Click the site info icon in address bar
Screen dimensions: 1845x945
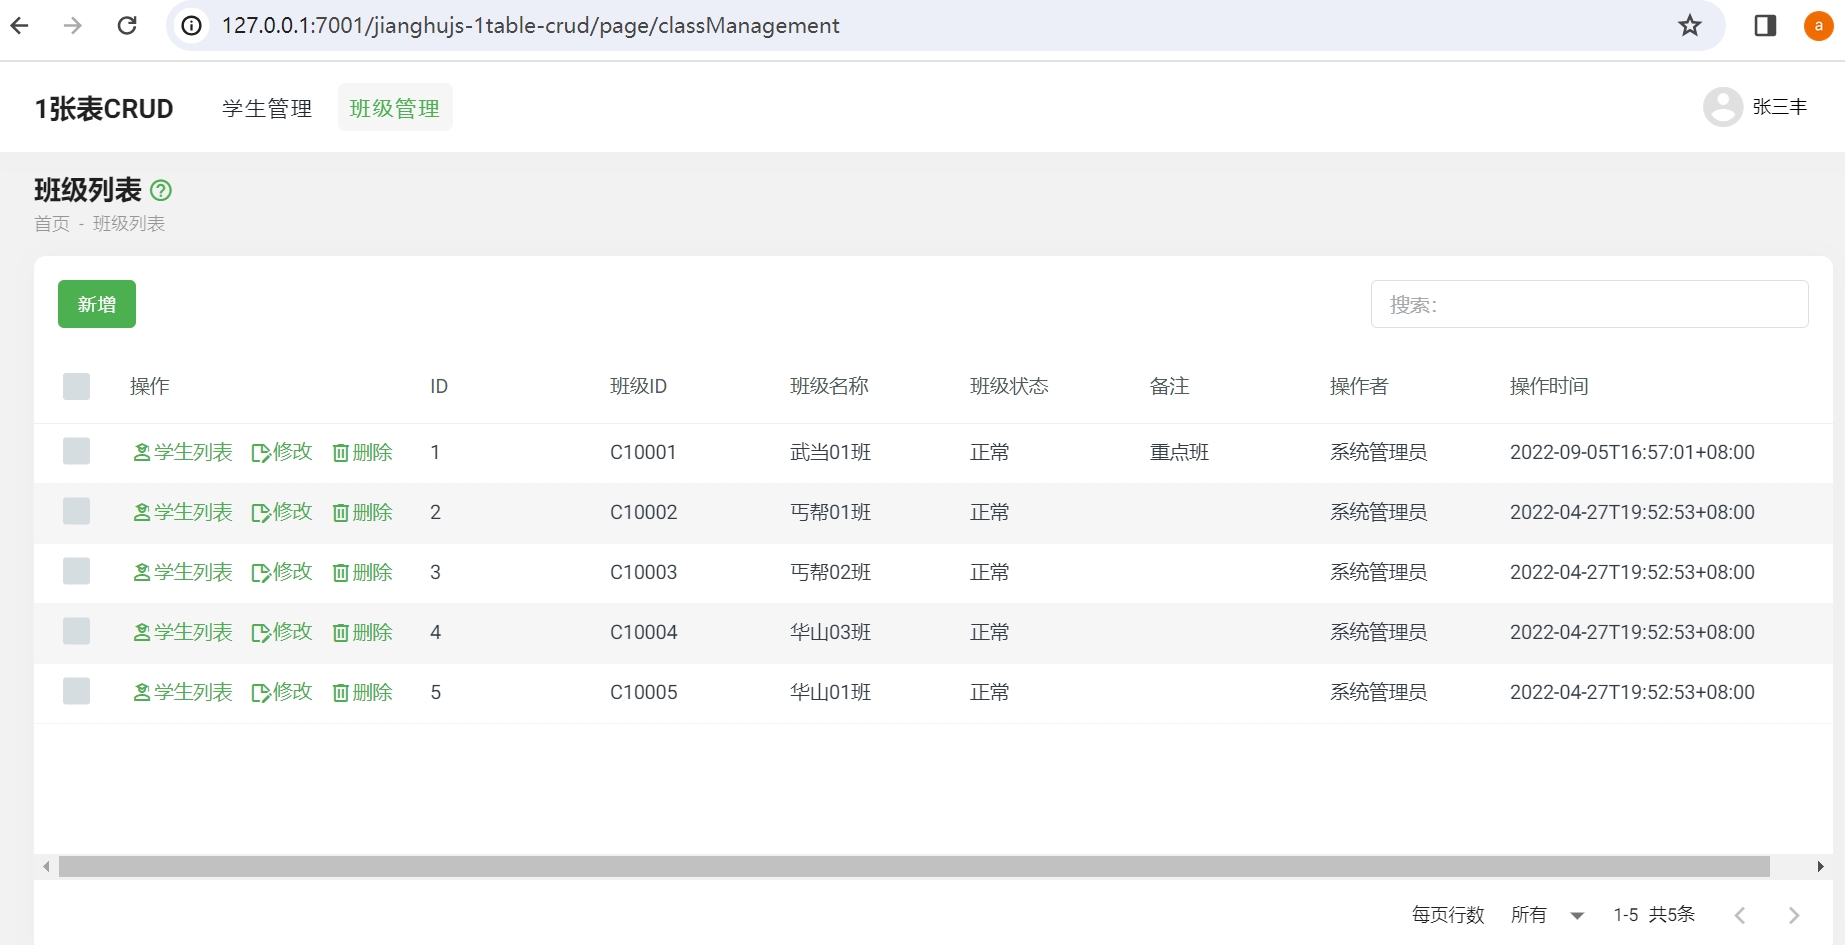pyautogui.click(x=190, y=25)
